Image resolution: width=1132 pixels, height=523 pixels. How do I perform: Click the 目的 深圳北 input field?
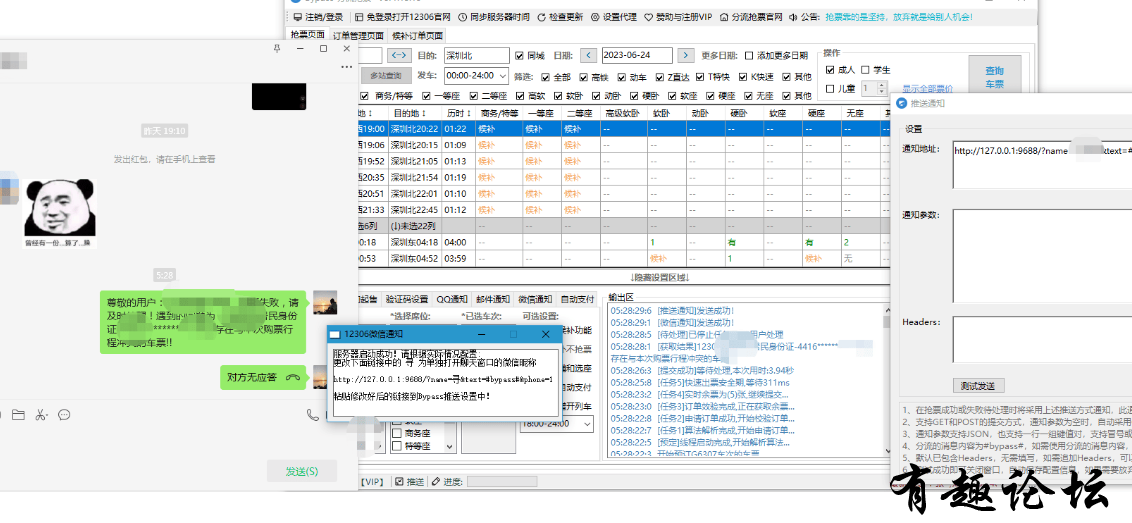pos(476,55)
